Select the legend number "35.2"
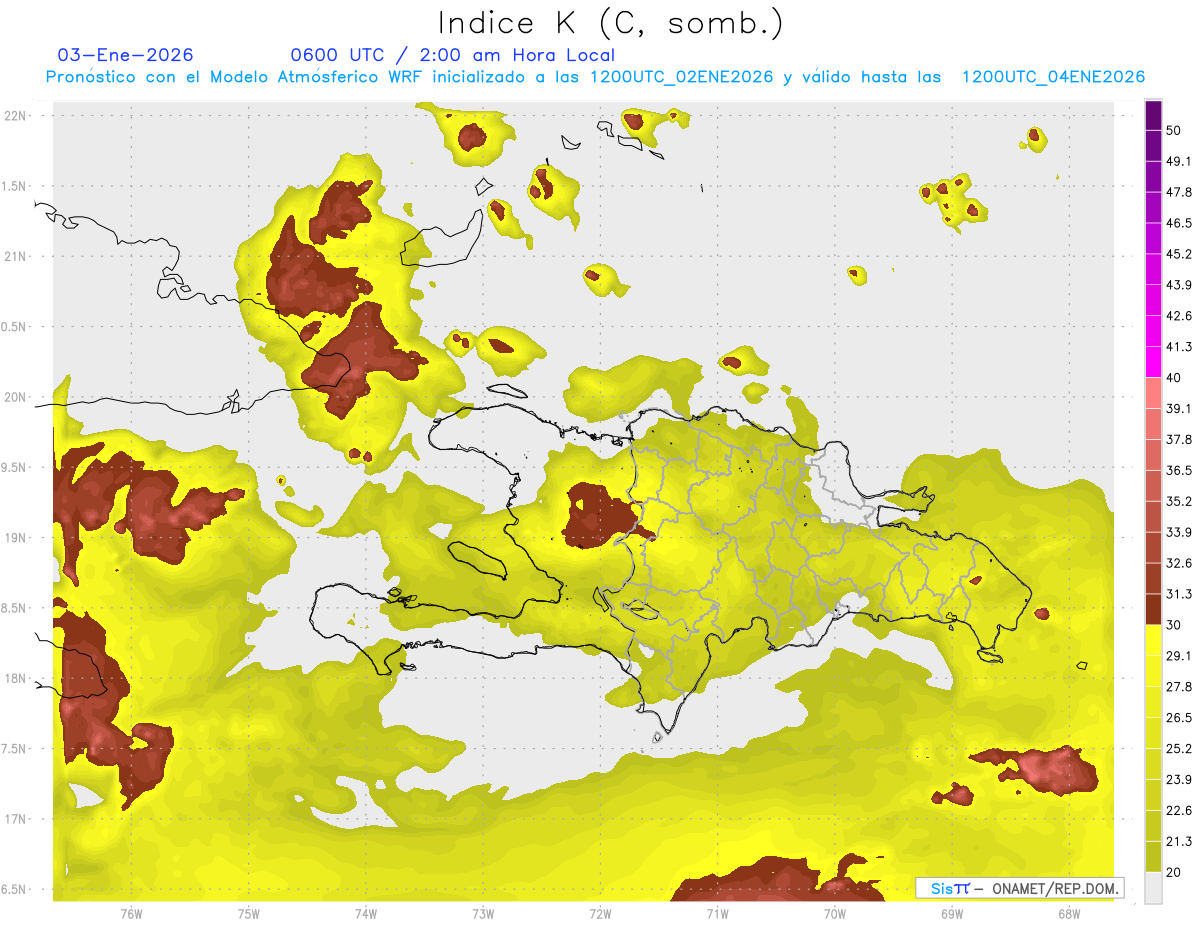The height and width of the screenshot is (927, 1200). click(1179, 502)
